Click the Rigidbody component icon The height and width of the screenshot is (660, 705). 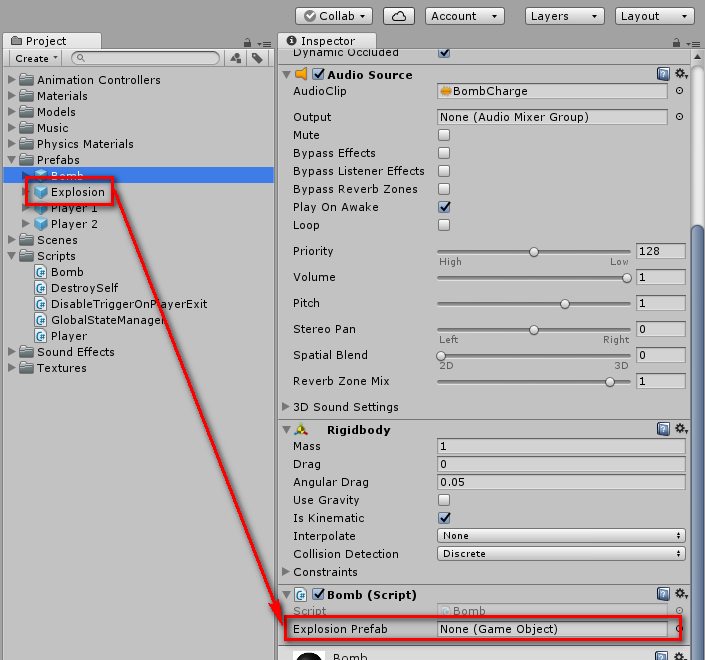click(x=301, y=430)
